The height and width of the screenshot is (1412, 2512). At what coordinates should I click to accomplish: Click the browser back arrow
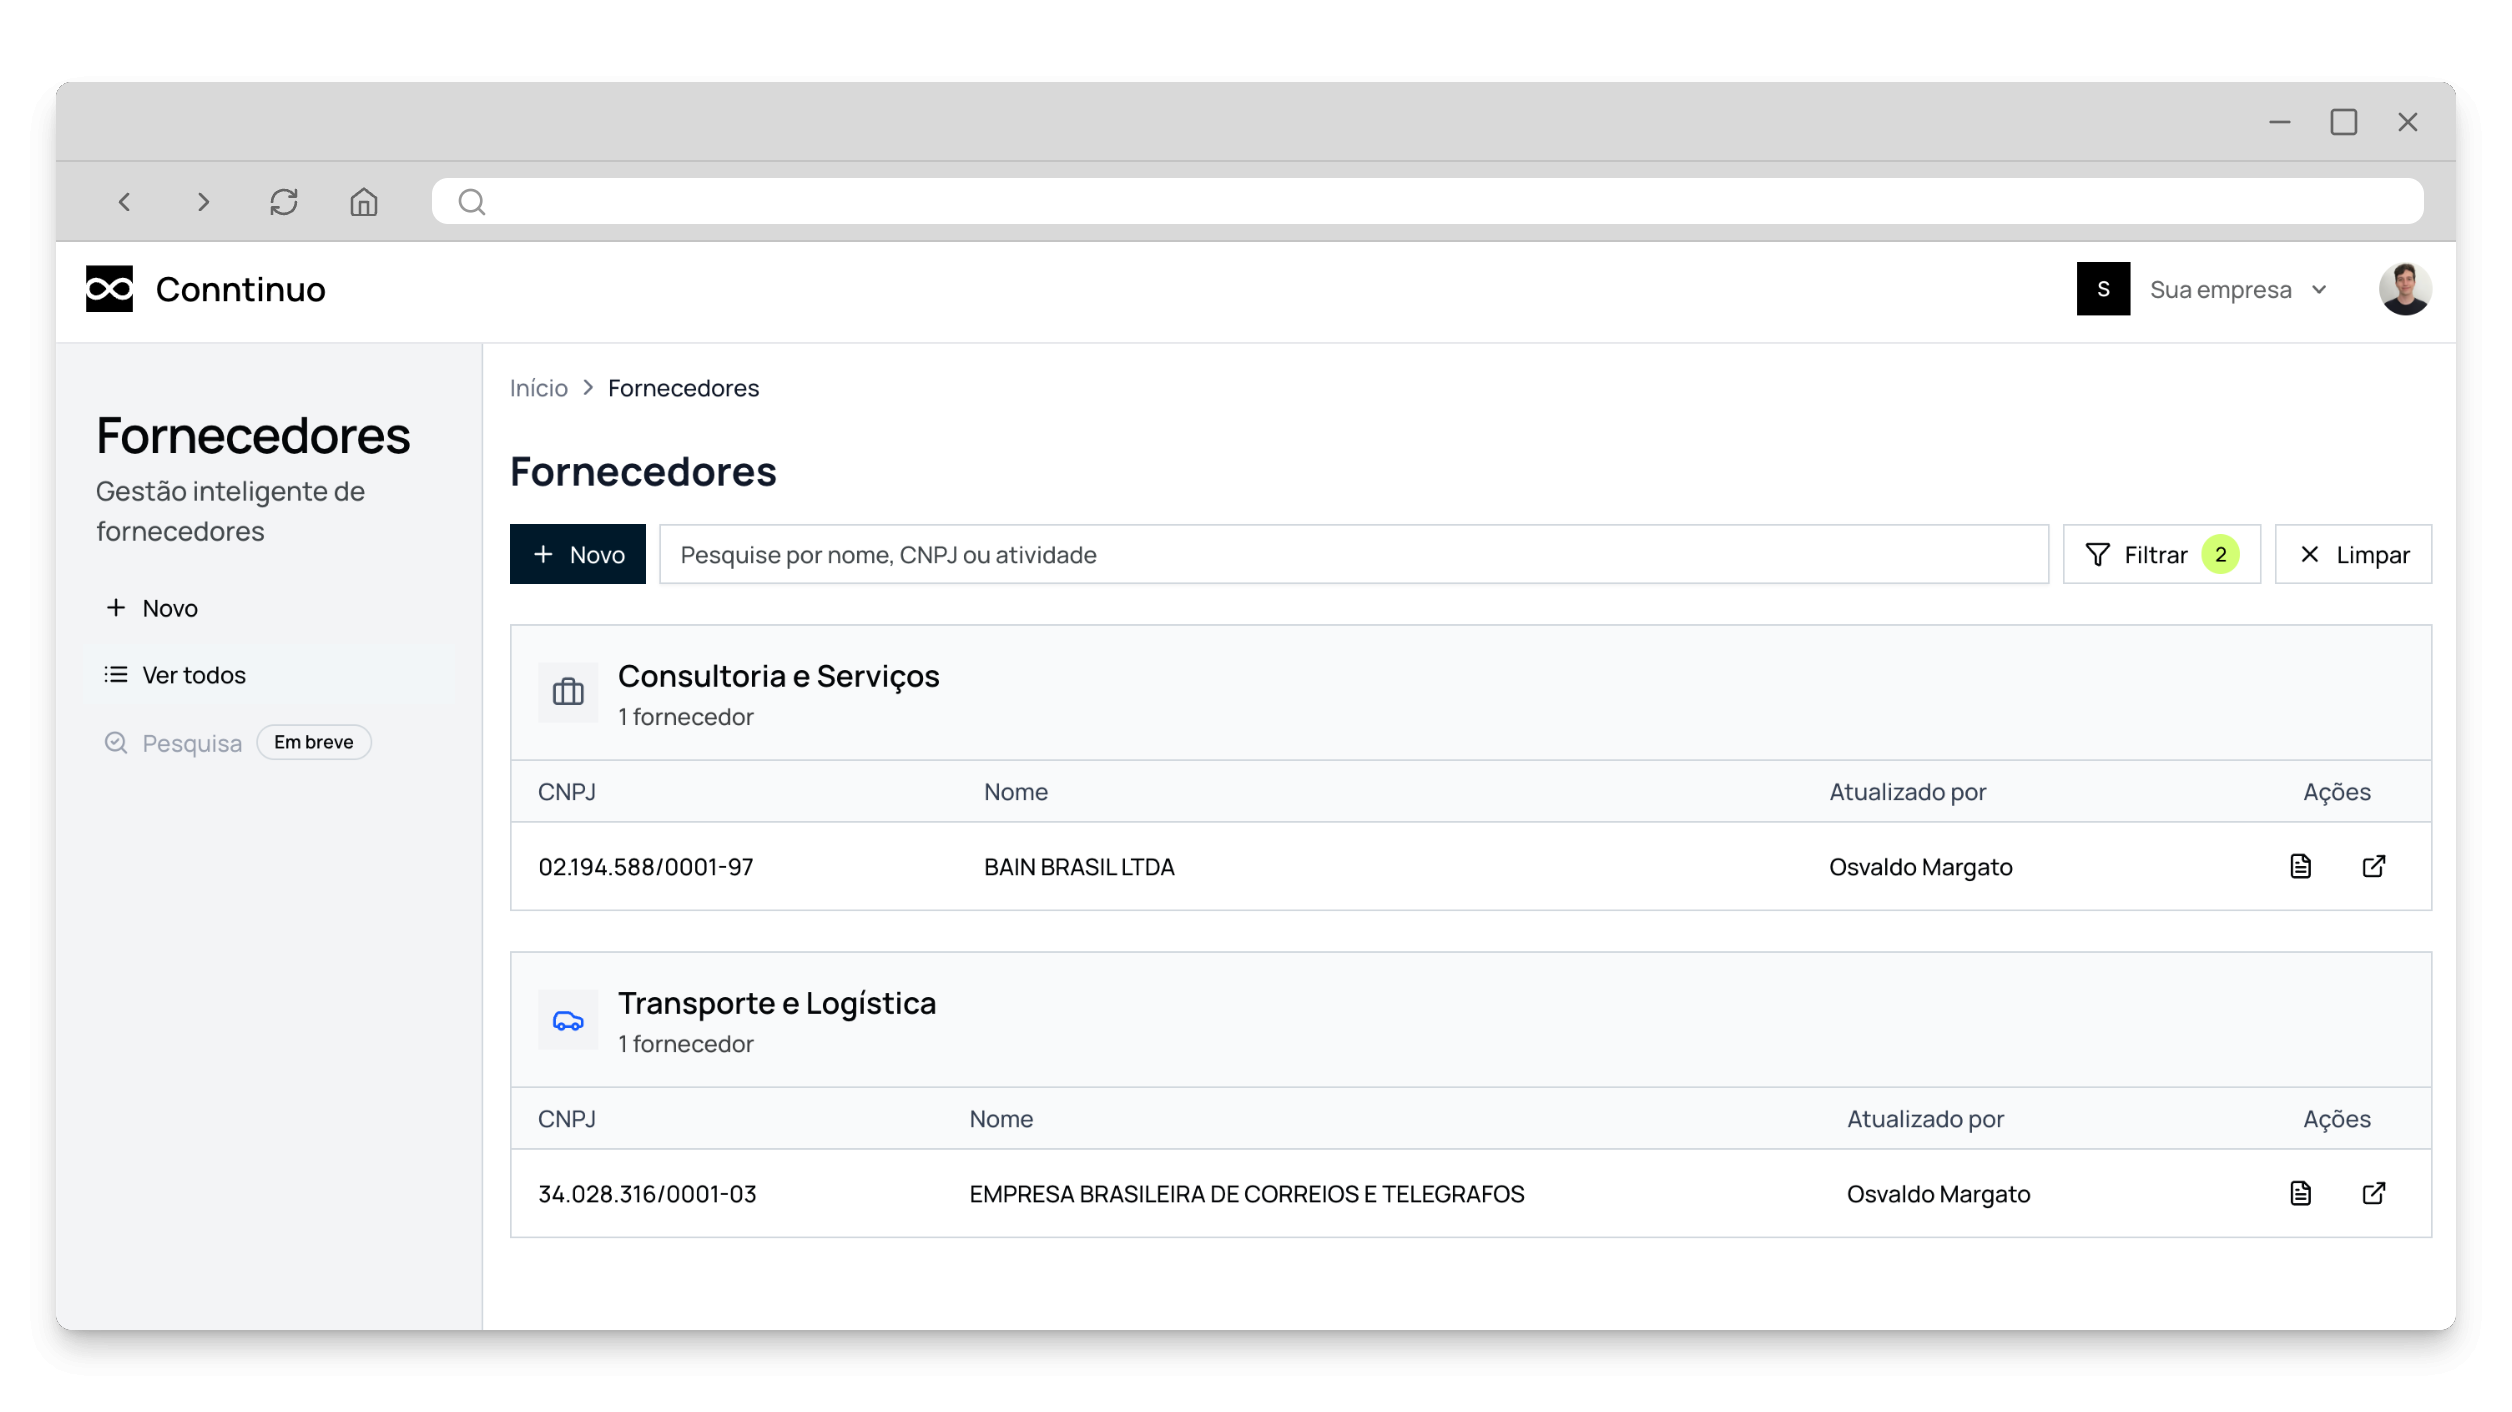125,202
